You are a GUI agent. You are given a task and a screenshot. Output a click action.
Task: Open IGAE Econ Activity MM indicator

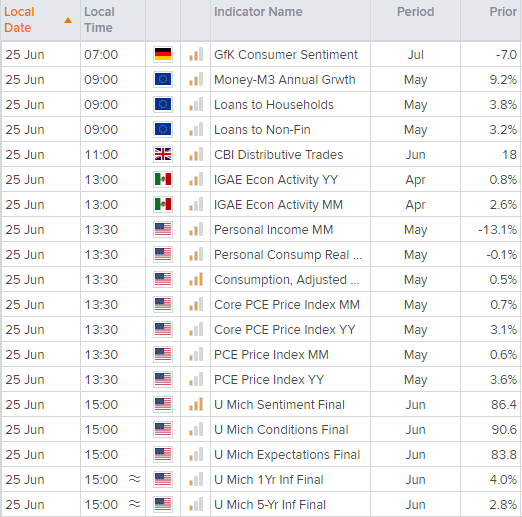pyautogui.click(x=278, y=205)
